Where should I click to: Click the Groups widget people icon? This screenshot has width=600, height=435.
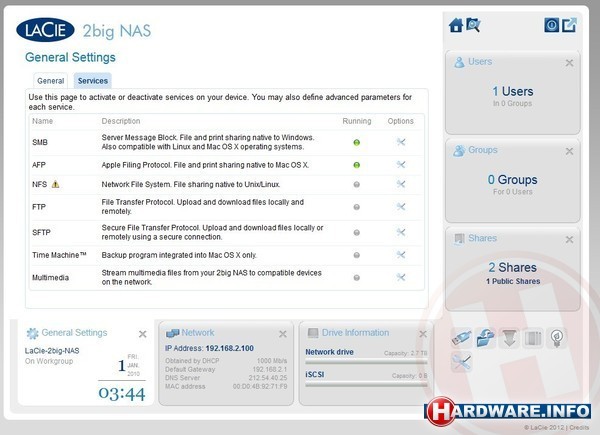459,150
